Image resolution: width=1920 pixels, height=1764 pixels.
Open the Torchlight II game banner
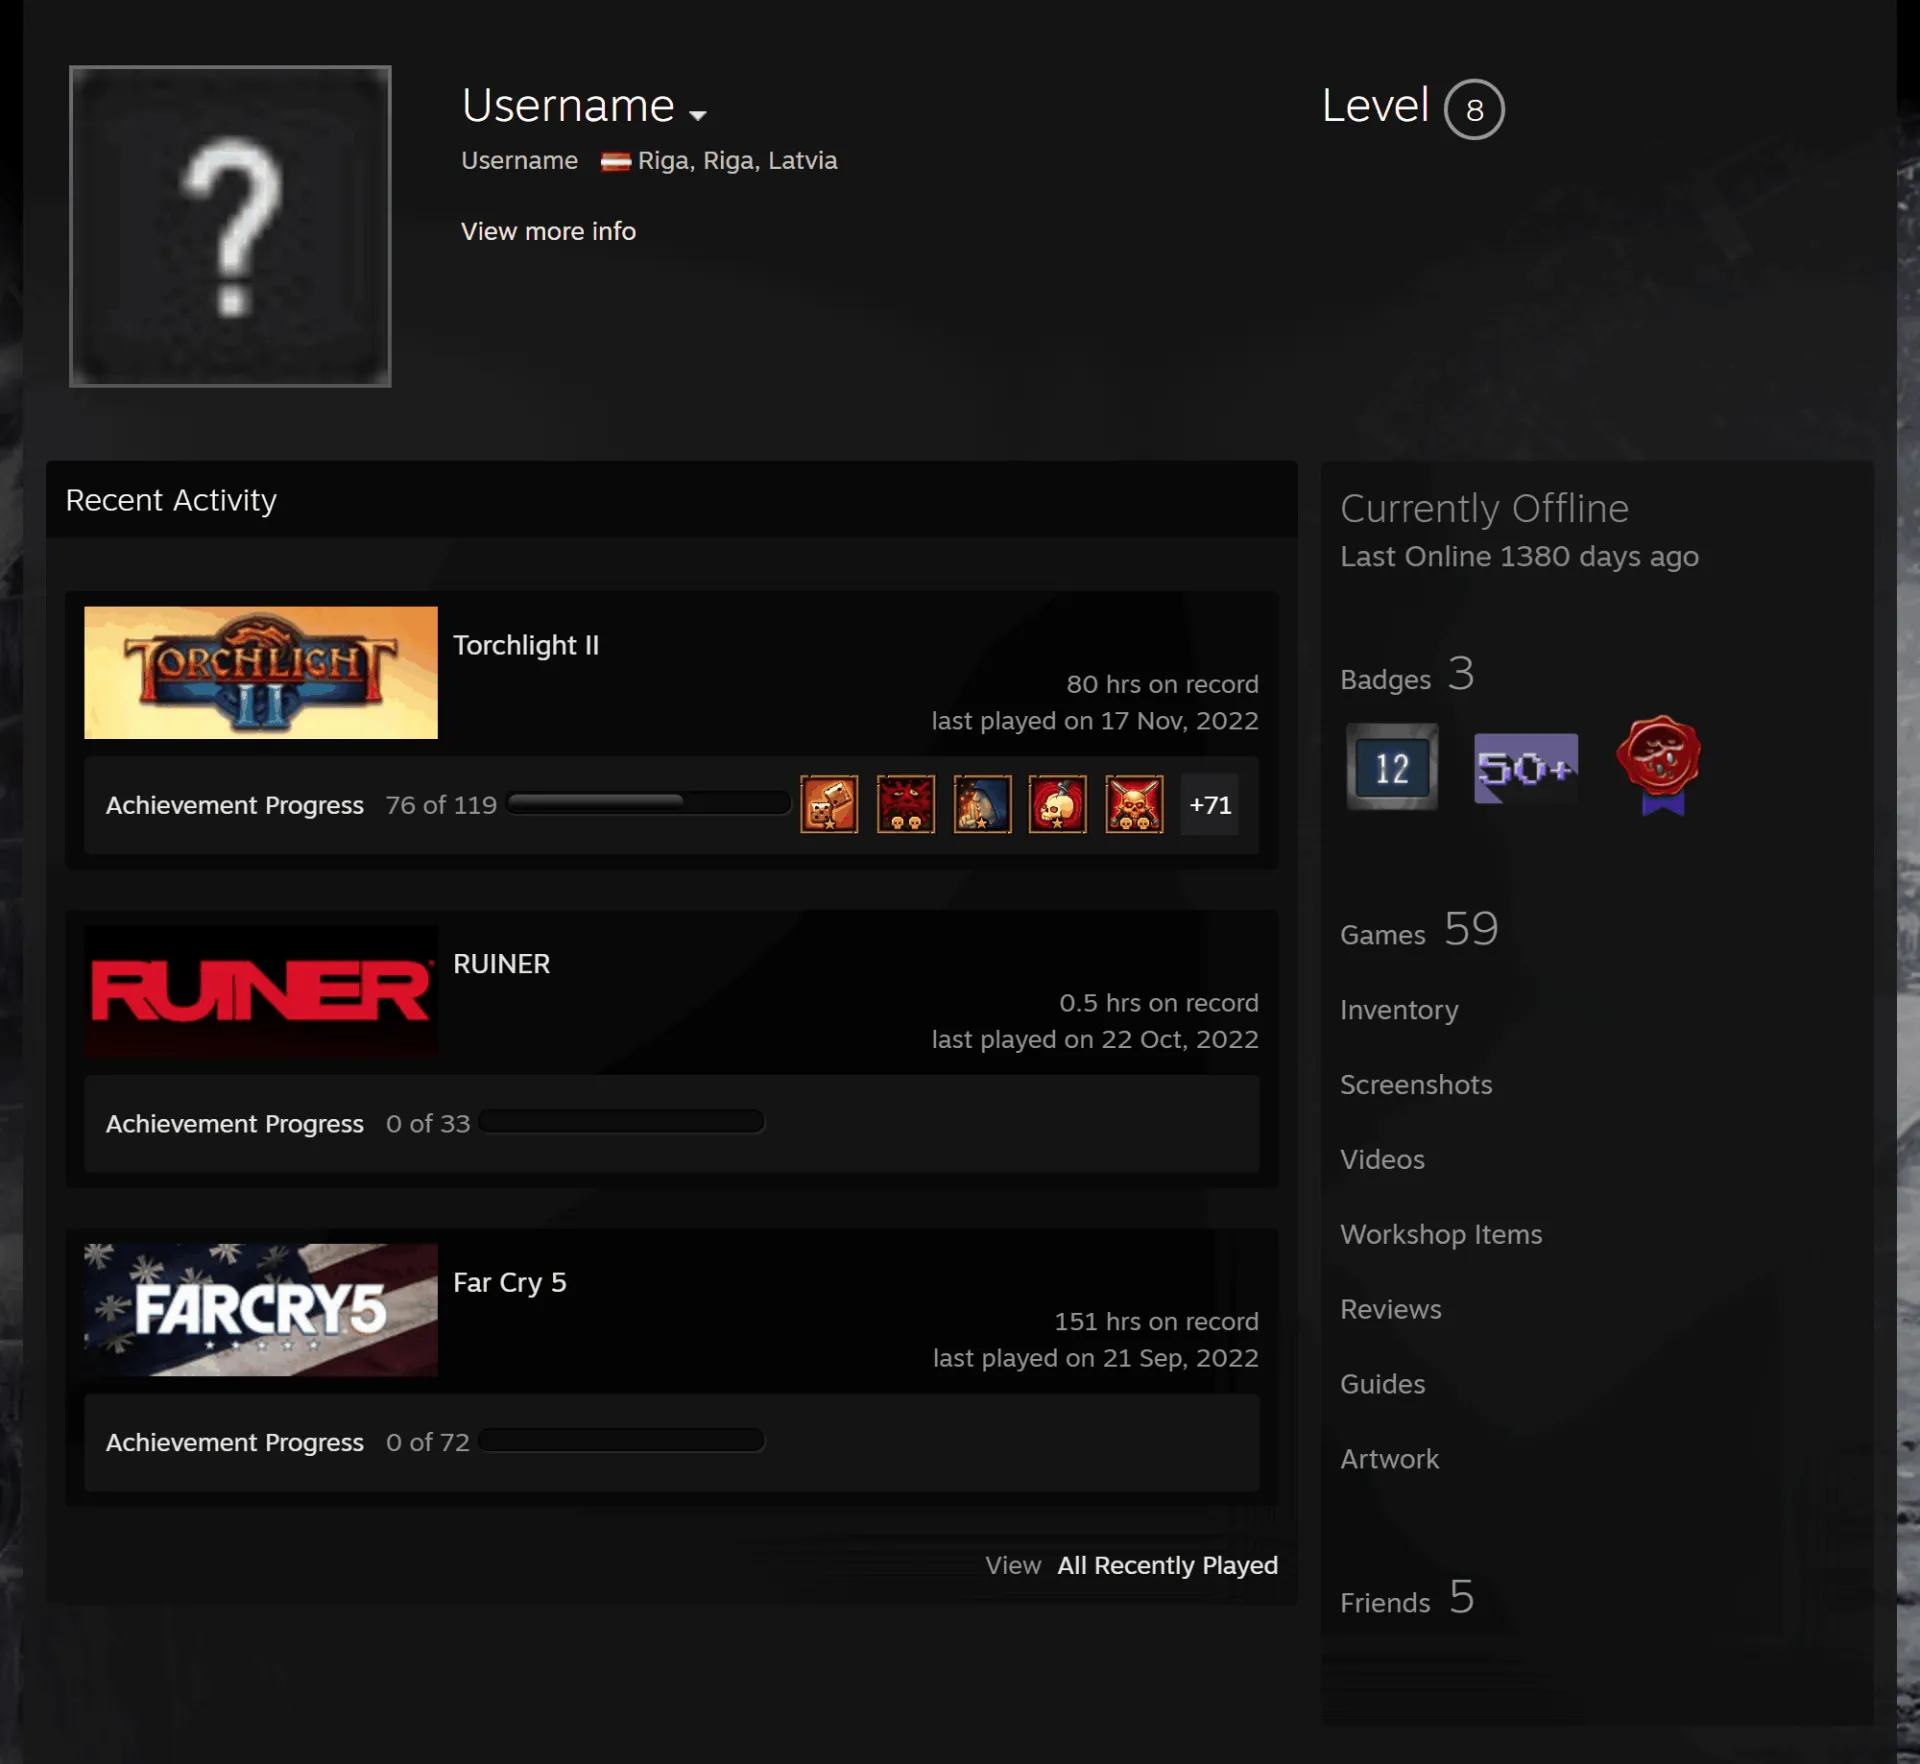261,672
